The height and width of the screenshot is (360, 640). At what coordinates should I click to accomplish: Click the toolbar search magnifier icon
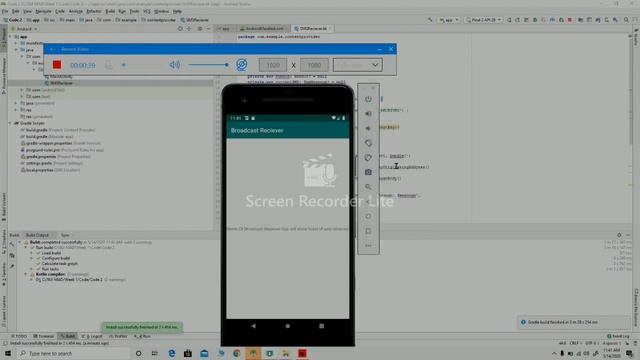pyautogui.click(x=626, y=20)
